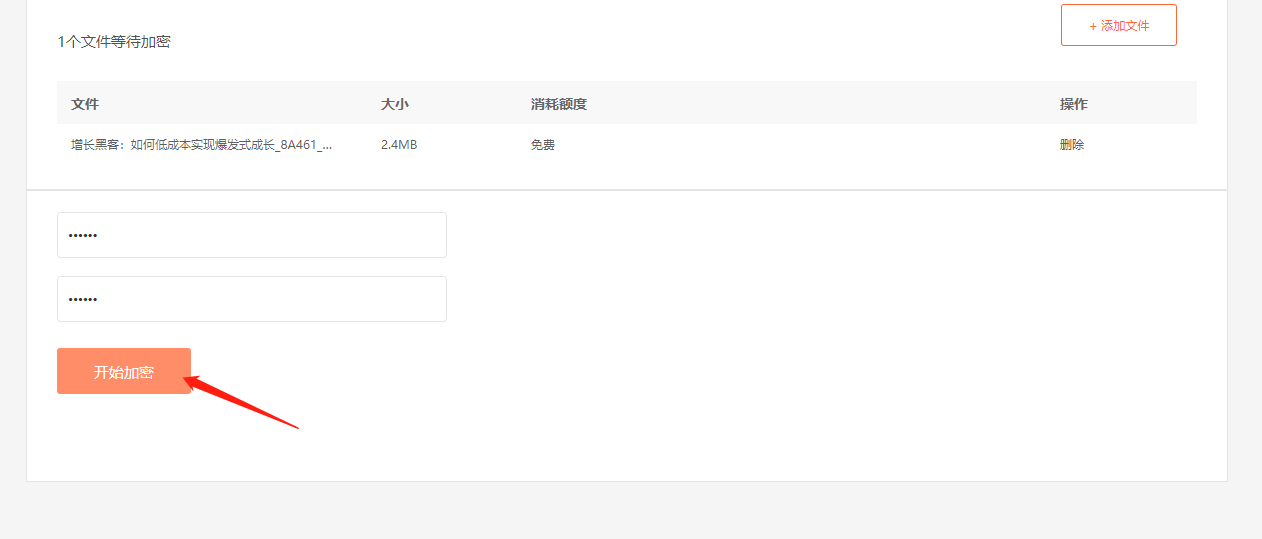Image resolution: width=1262 pixels, height=539 pixels.
Task: Click the 操作 column header
Action: [x=1073, y=104]
